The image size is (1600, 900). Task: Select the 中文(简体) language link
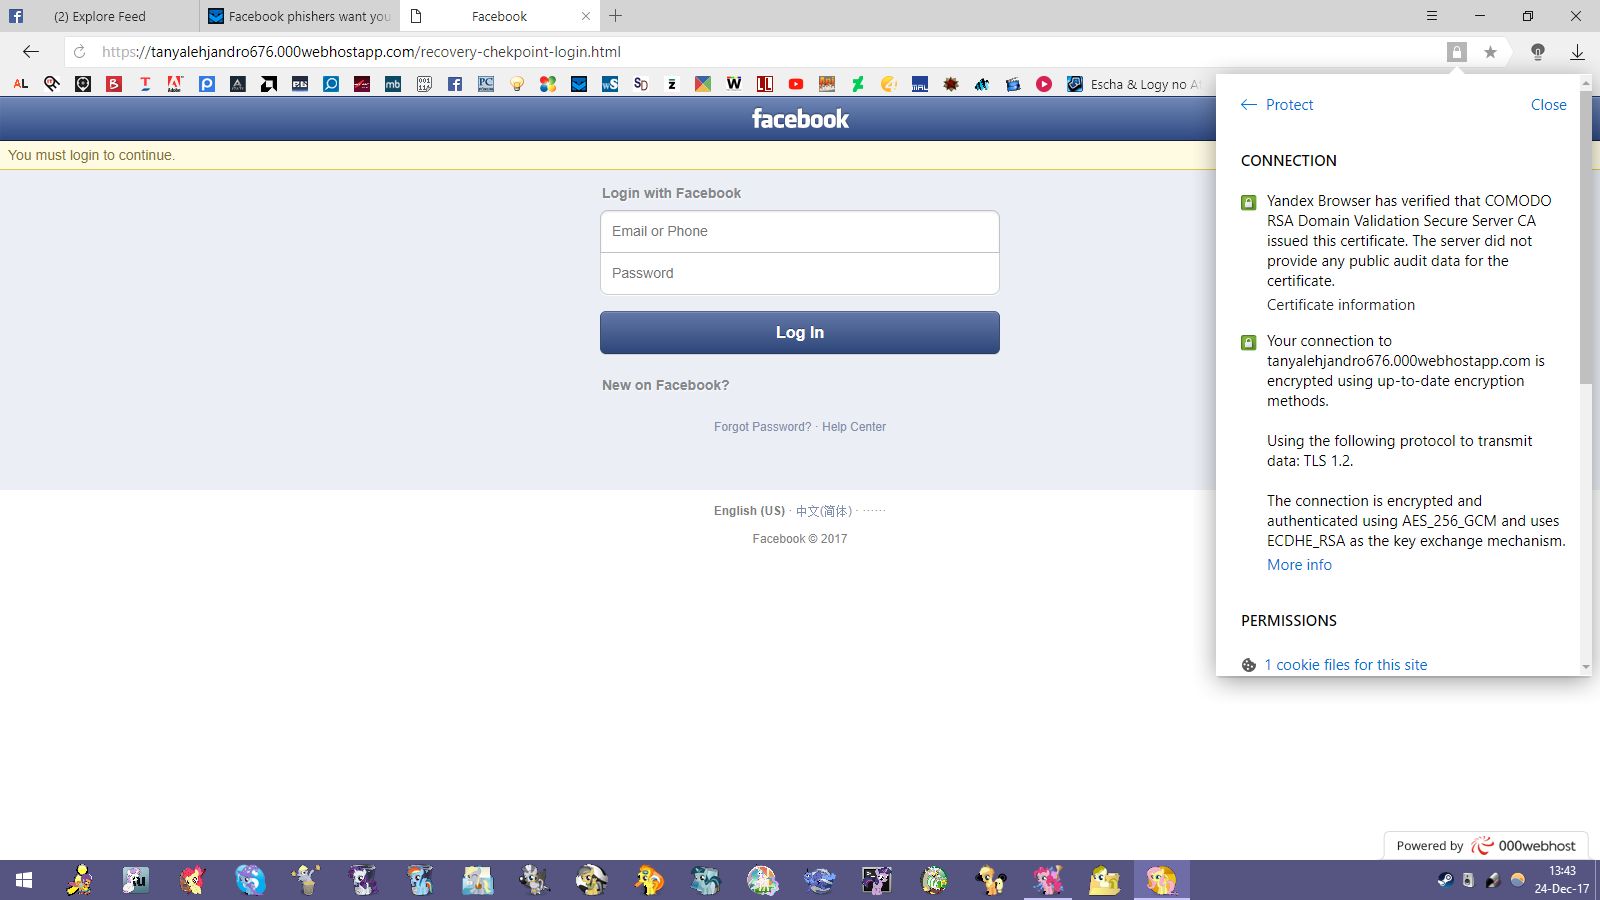coord(824,511)
